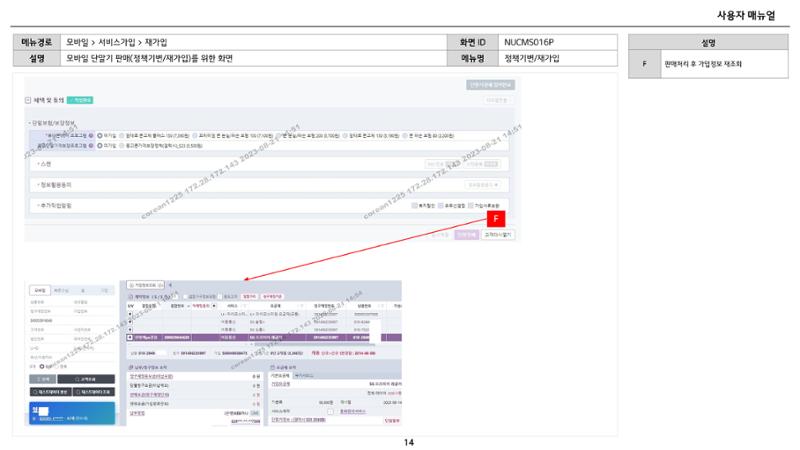Image resolution: width=800 pixels, height=450 pixels.
Task: Click the blue customer card
Action: (72, 413)
